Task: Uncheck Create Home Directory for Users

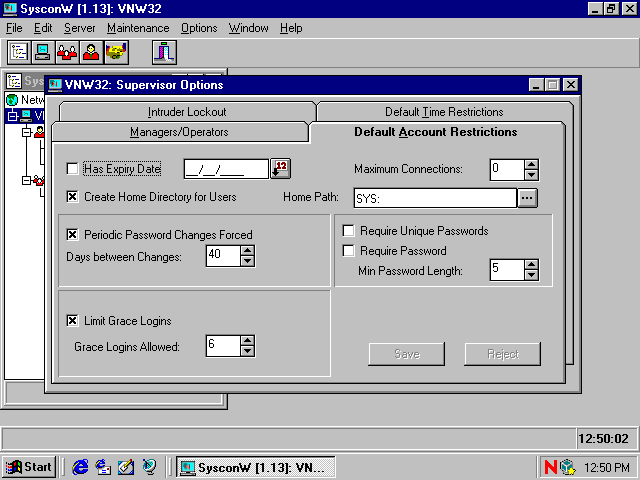Action: (72, 197)
